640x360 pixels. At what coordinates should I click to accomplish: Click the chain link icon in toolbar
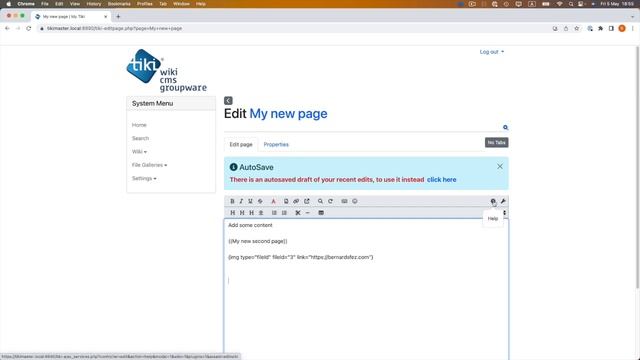tap(296, 201)
